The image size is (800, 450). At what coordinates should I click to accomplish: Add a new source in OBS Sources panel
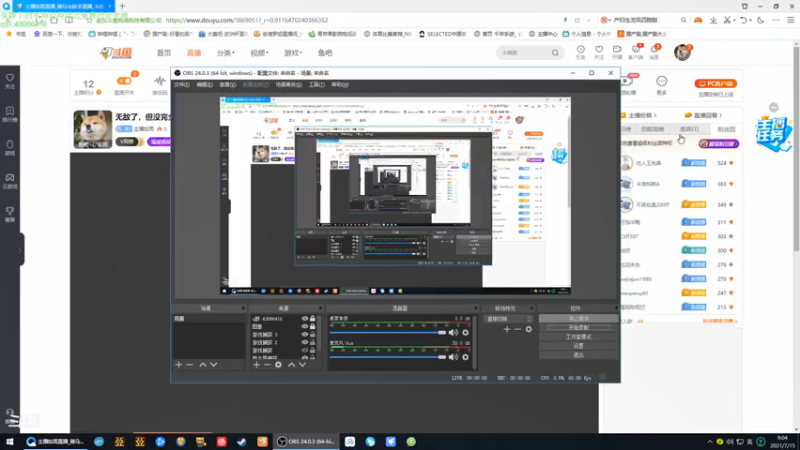coord(257,365)
